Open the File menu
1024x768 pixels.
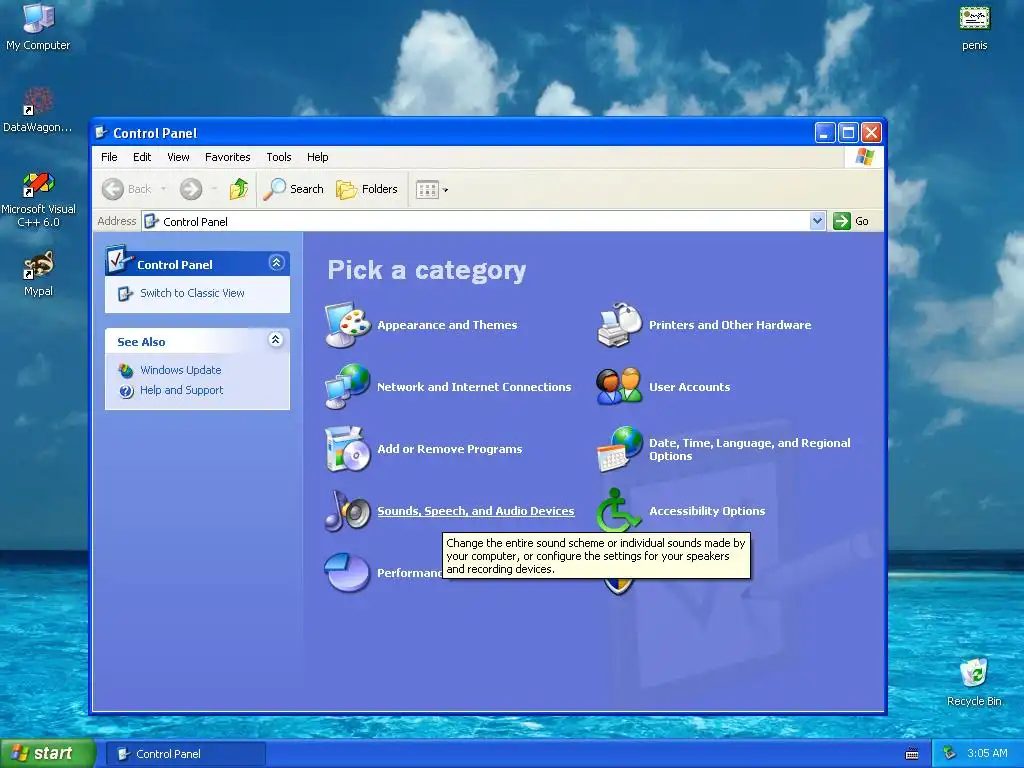click(x=109, y=157)
